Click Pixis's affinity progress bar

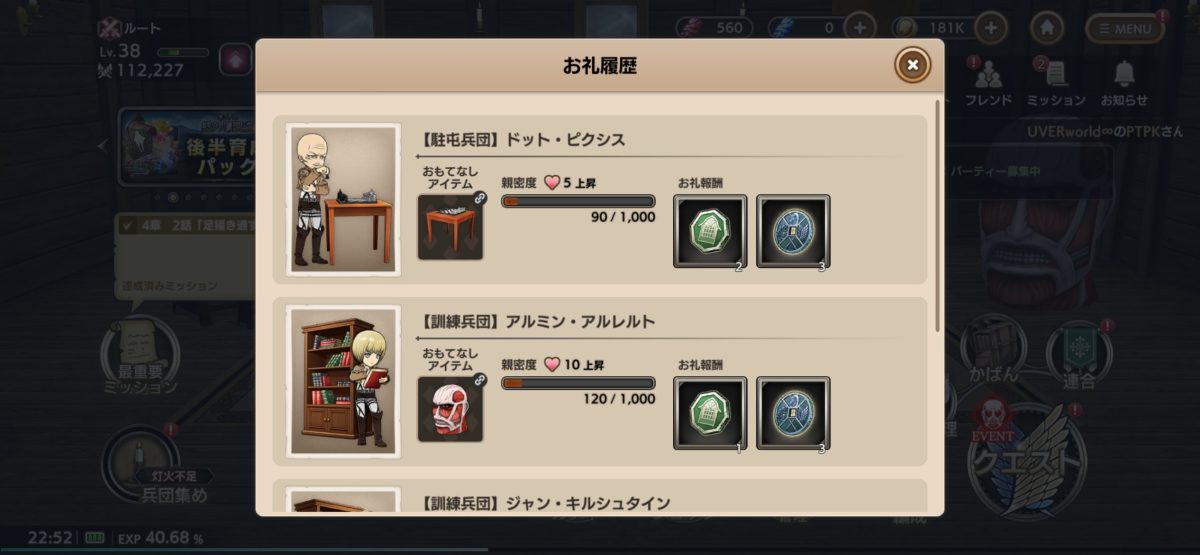[x=578, y=201]
